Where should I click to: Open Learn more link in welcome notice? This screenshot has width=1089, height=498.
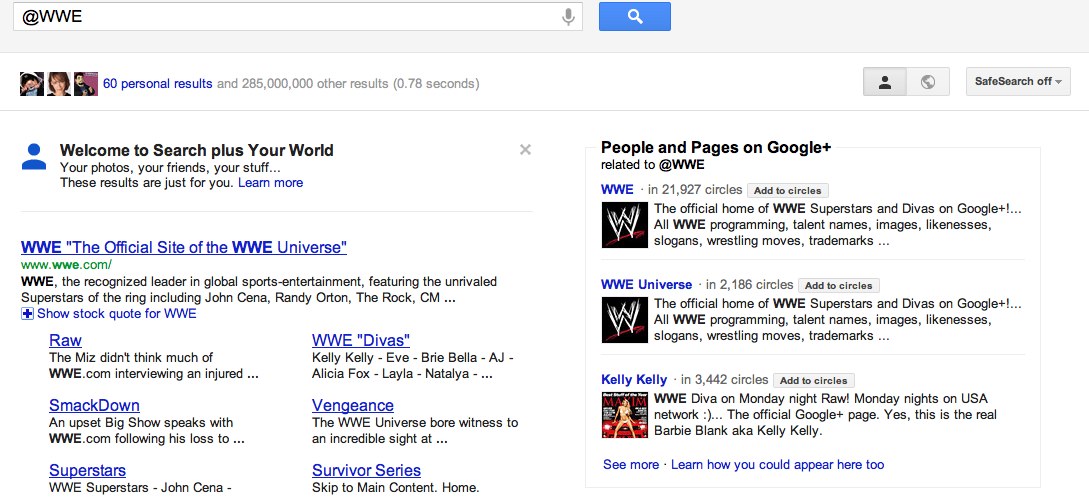point(270,183)
